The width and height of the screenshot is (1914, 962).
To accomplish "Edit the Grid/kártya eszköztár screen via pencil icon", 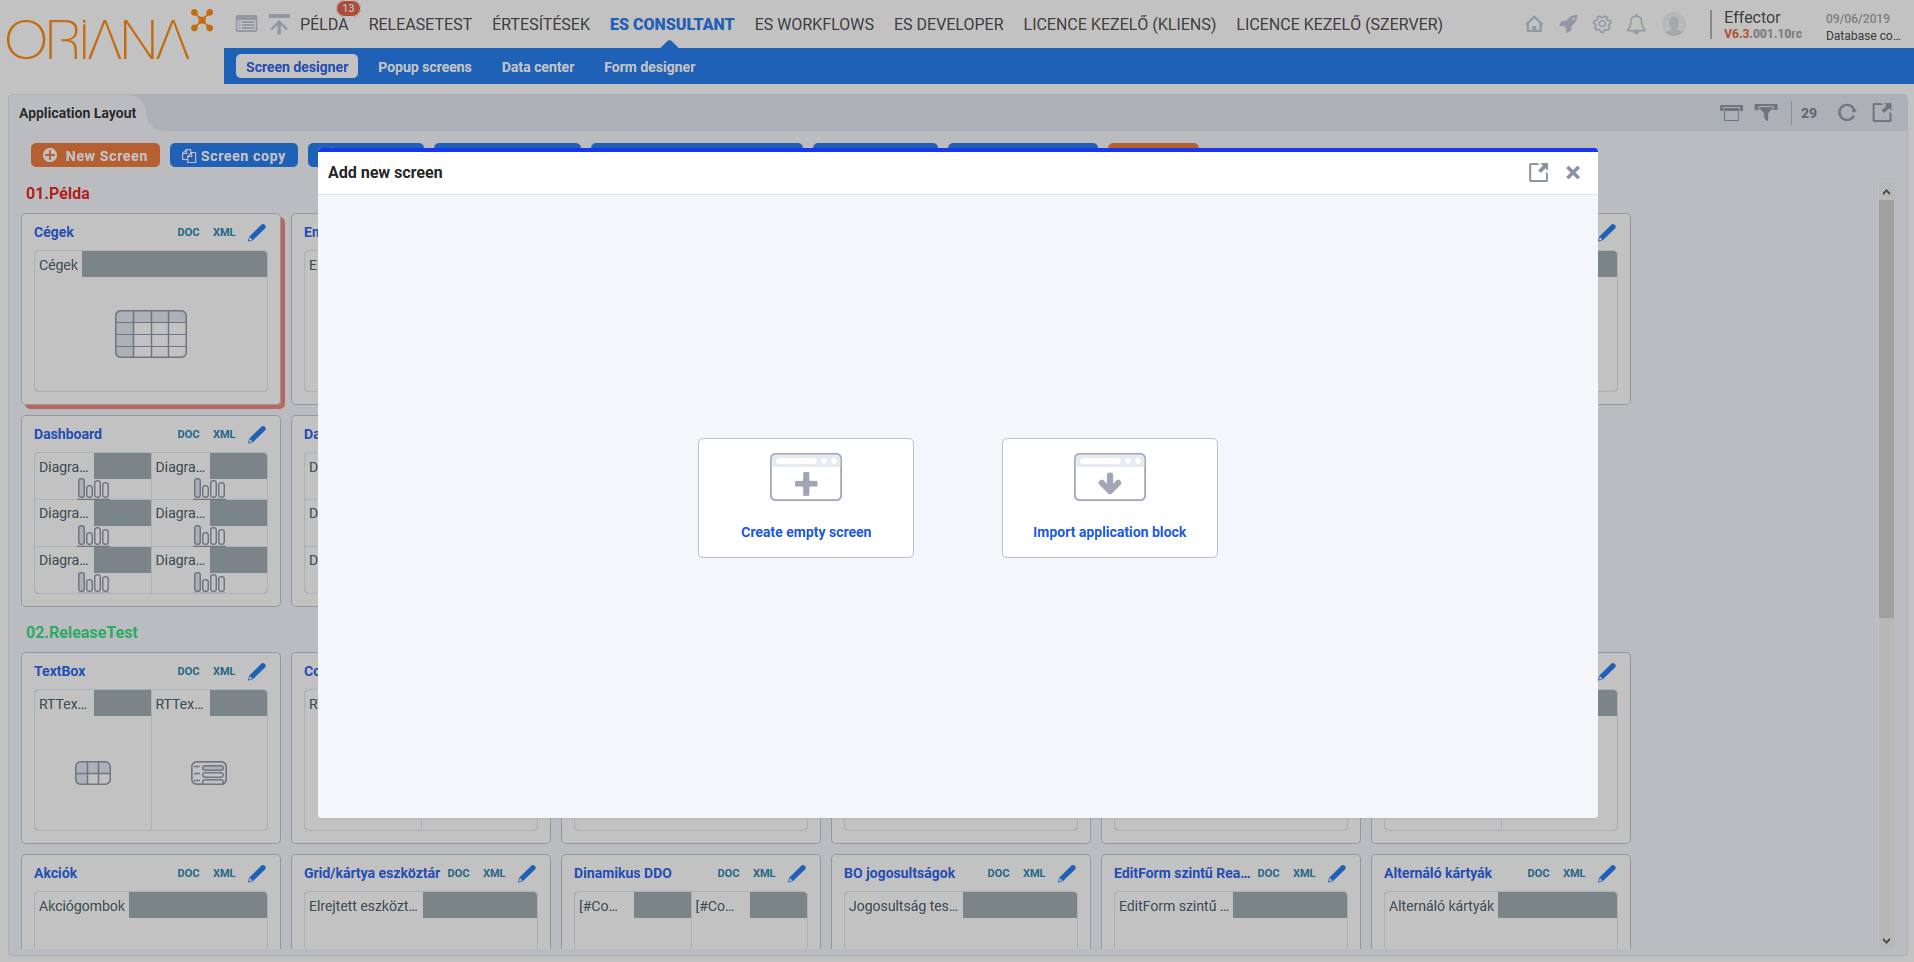I will tap(527, 873).
